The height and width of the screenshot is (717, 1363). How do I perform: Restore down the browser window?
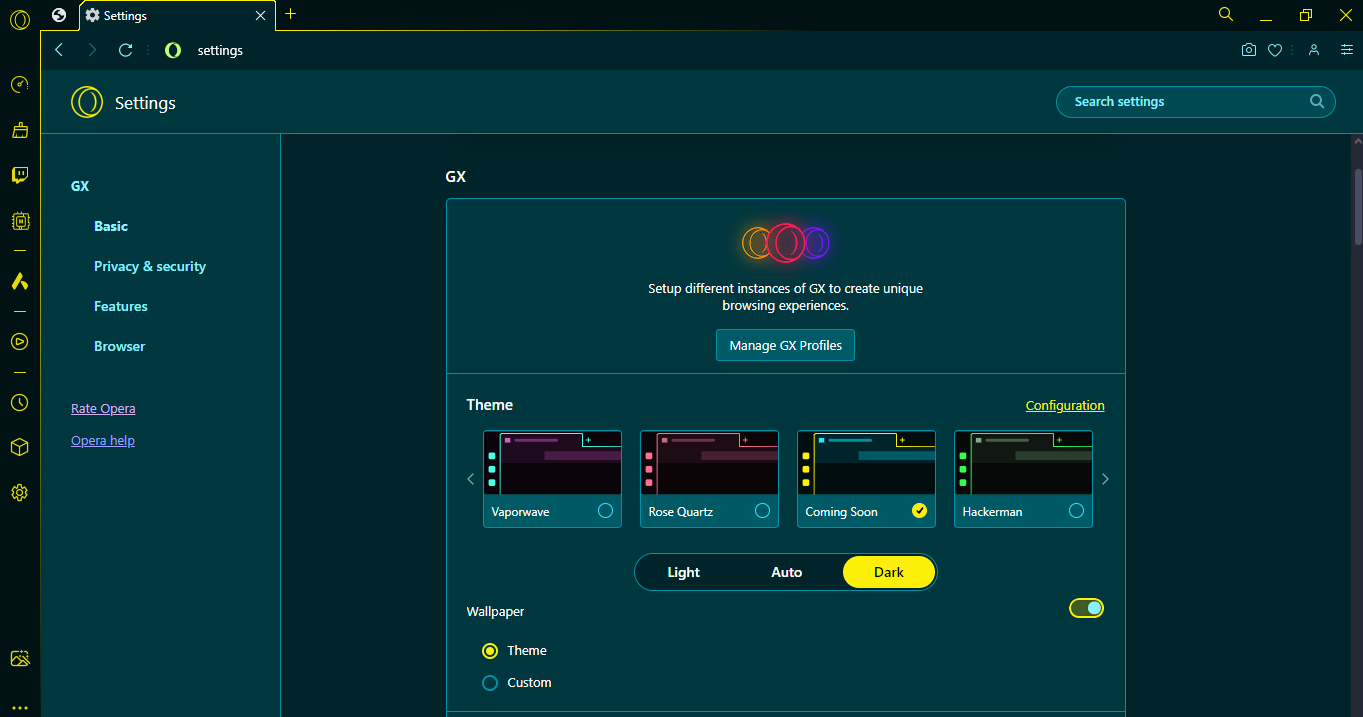(1306, 15)
